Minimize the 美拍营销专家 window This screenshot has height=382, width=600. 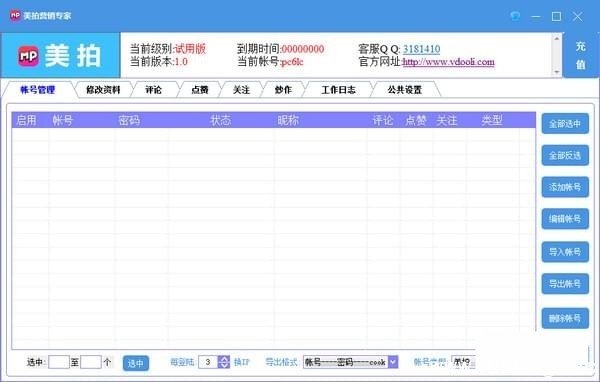(536, 16)
